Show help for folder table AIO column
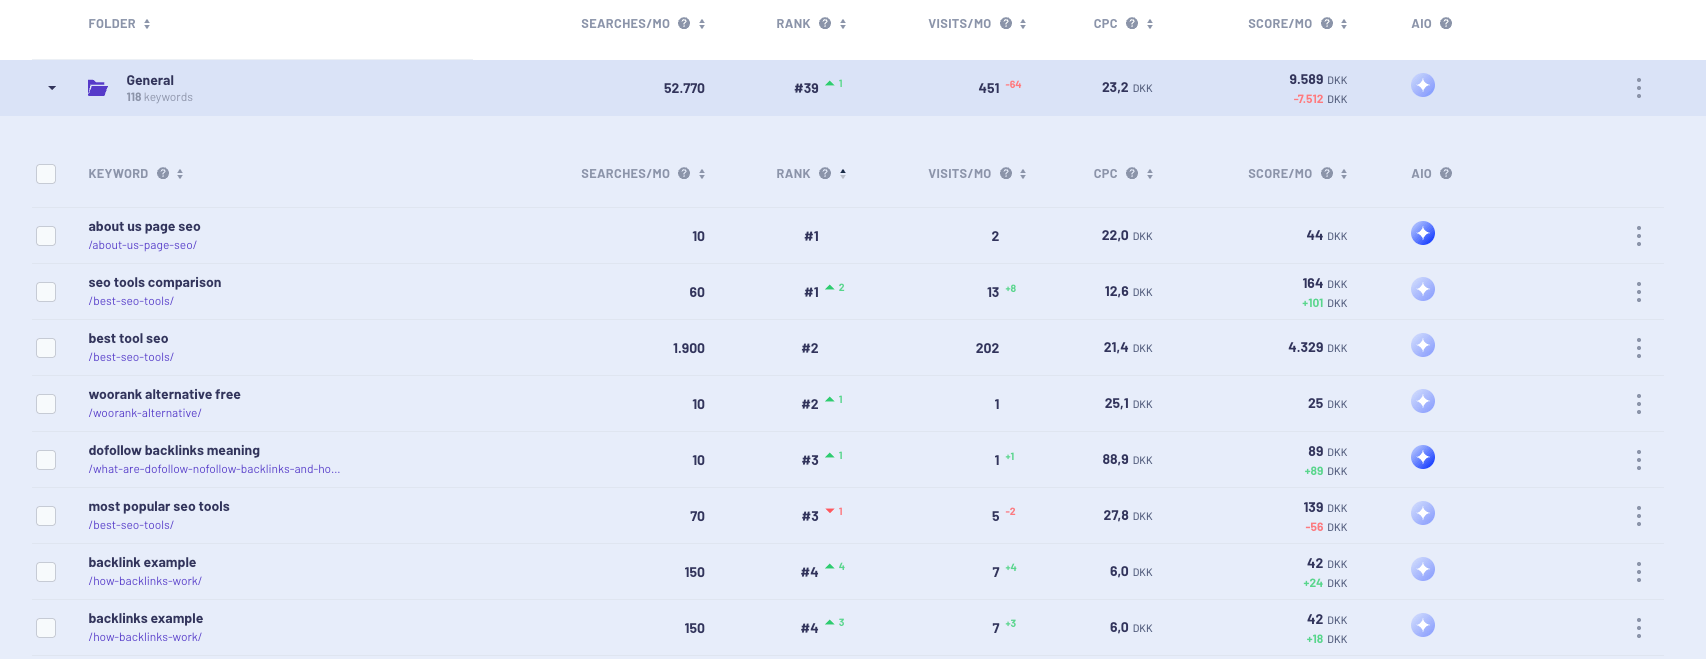This screenshot has width=1706, height=659. click(x=1446, y=24)
